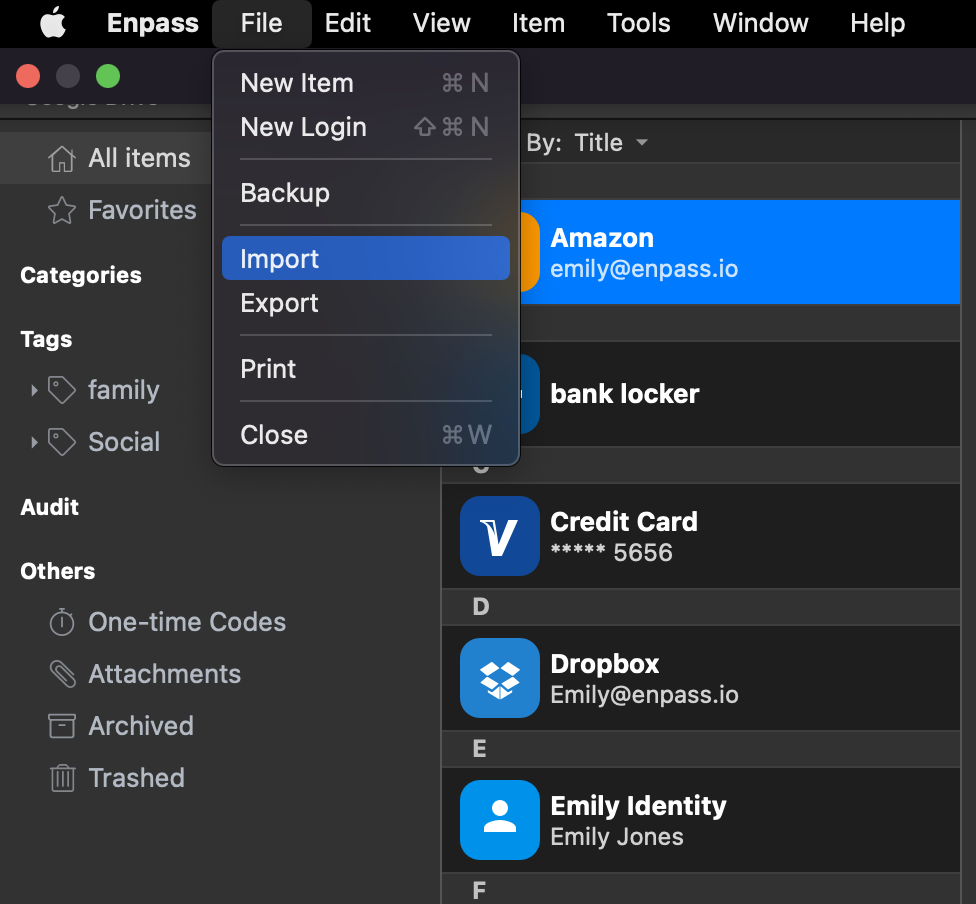Open the View menu

point(441,23)
